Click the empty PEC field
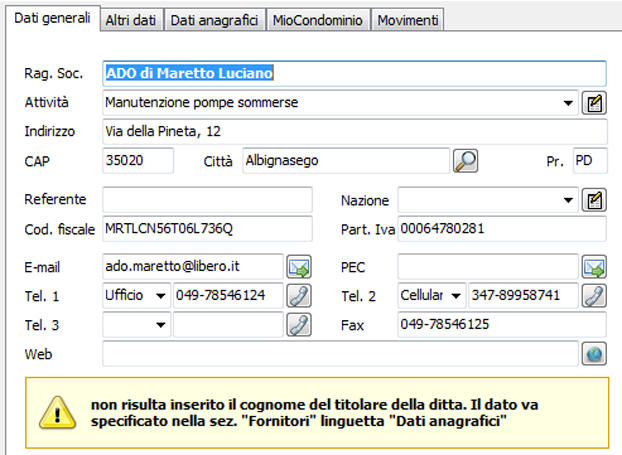 (488, 267)
